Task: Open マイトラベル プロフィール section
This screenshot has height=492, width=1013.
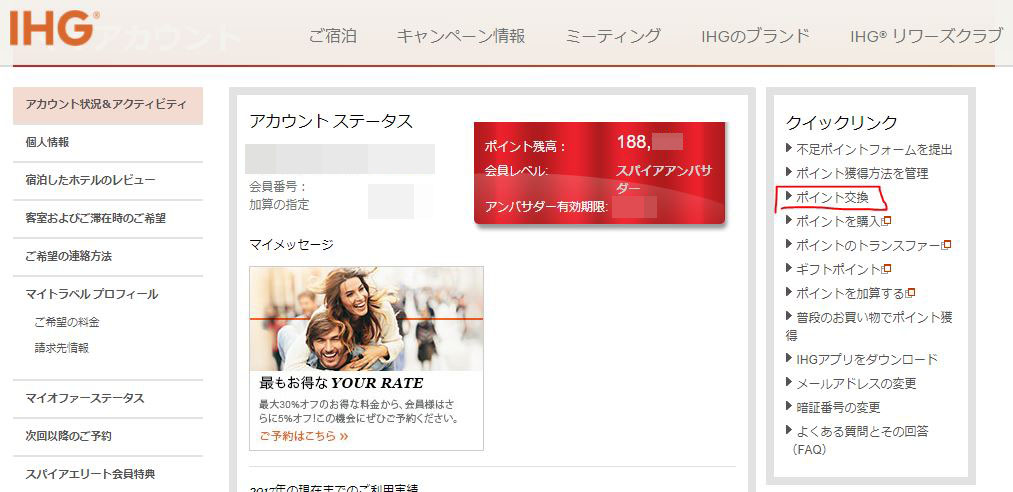Action: [92, 294]
